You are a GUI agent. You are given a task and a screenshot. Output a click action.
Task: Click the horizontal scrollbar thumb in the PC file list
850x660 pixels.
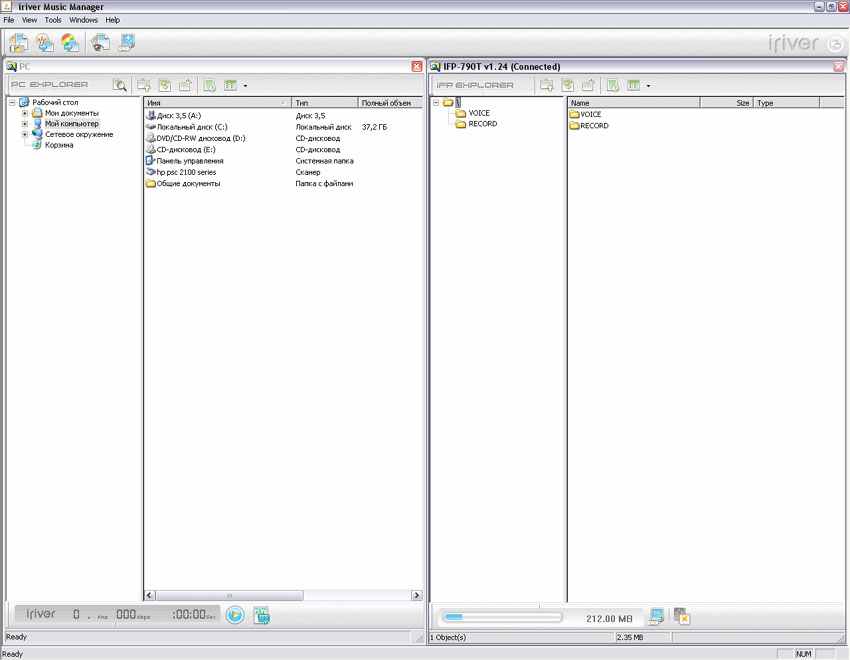[229, 595]
